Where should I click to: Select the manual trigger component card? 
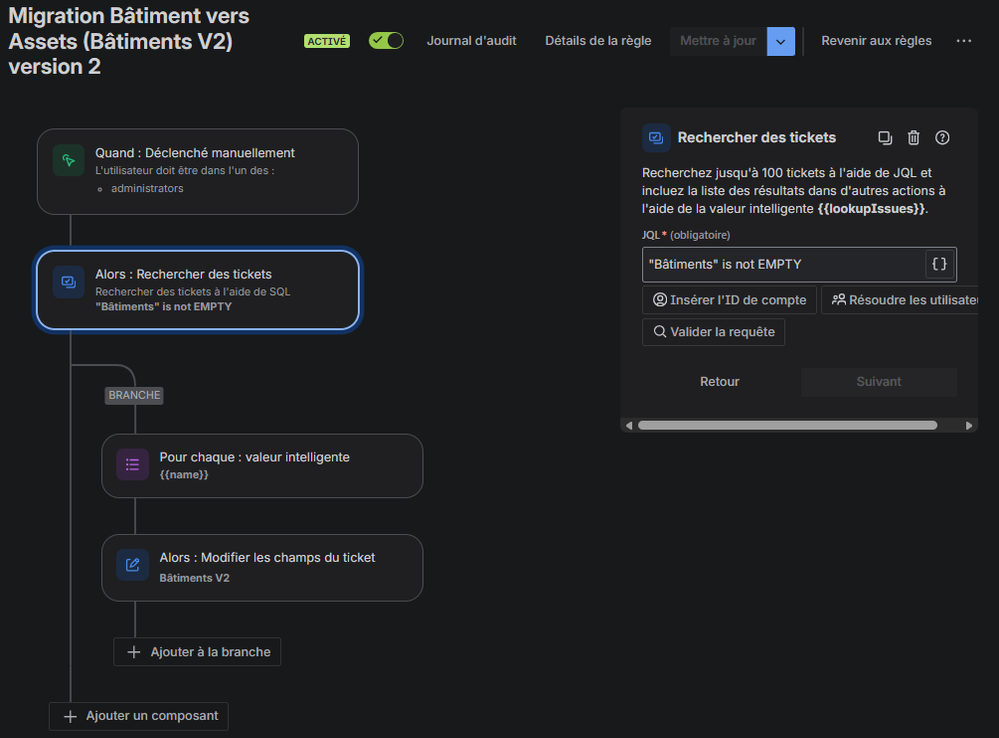[x=198, y=171]
